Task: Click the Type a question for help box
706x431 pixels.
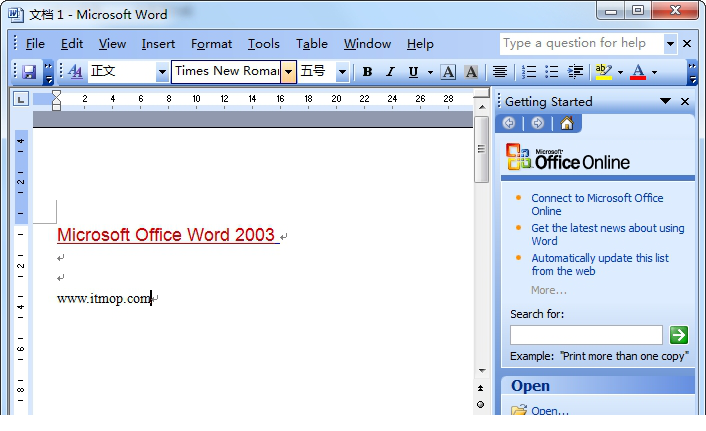Action: tap(581, 44)
